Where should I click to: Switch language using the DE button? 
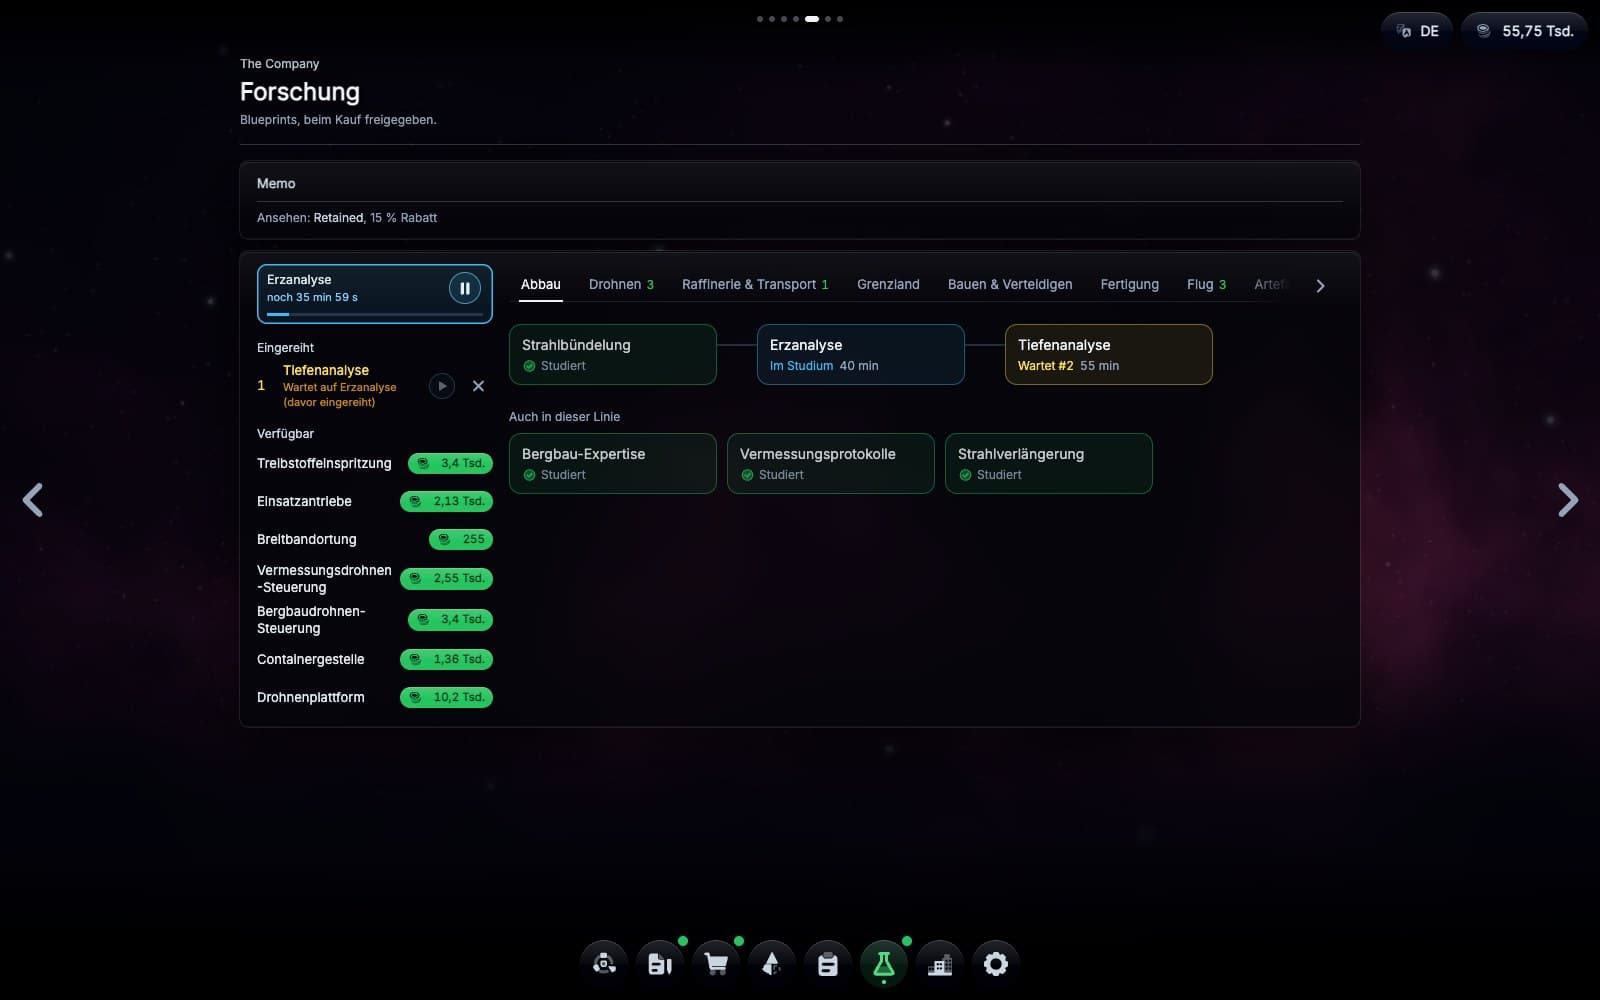click(1417, 31)
